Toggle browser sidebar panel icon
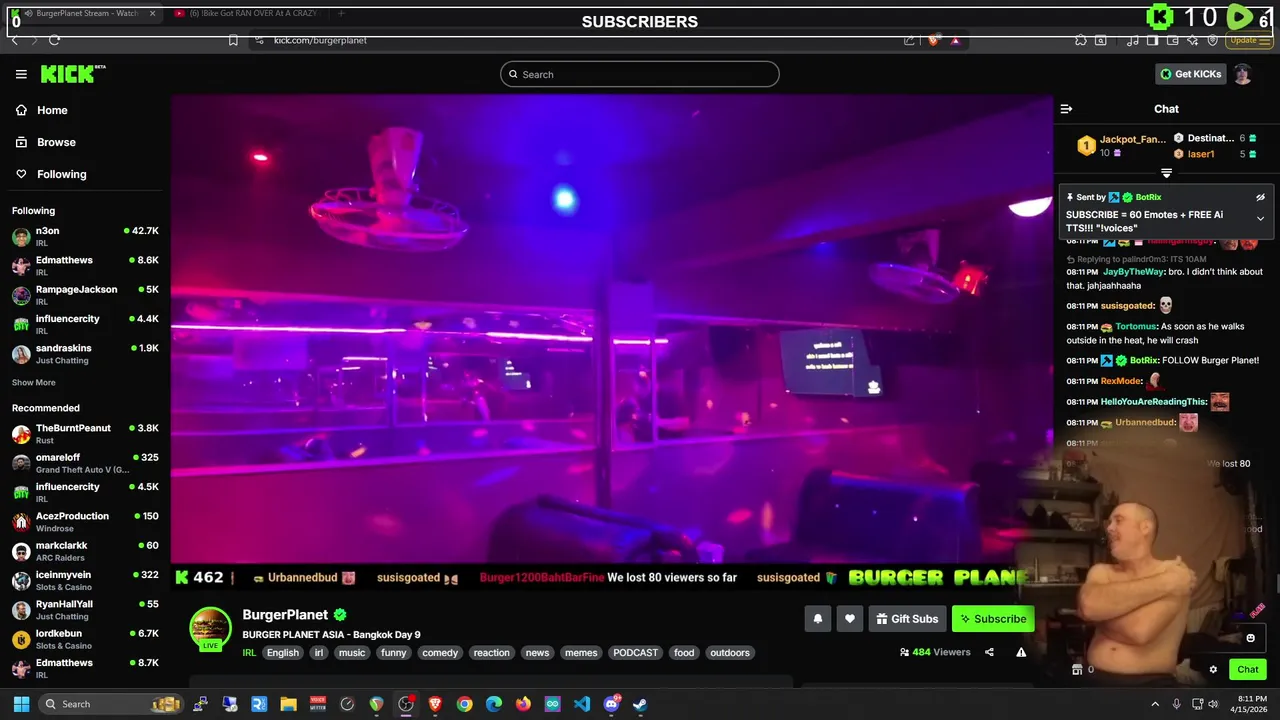 click(x=1152, y=40)
